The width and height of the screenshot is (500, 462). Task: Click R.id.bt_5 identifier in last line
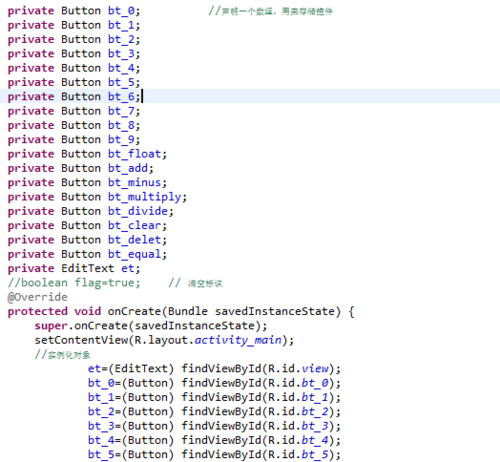click(298, 455)
